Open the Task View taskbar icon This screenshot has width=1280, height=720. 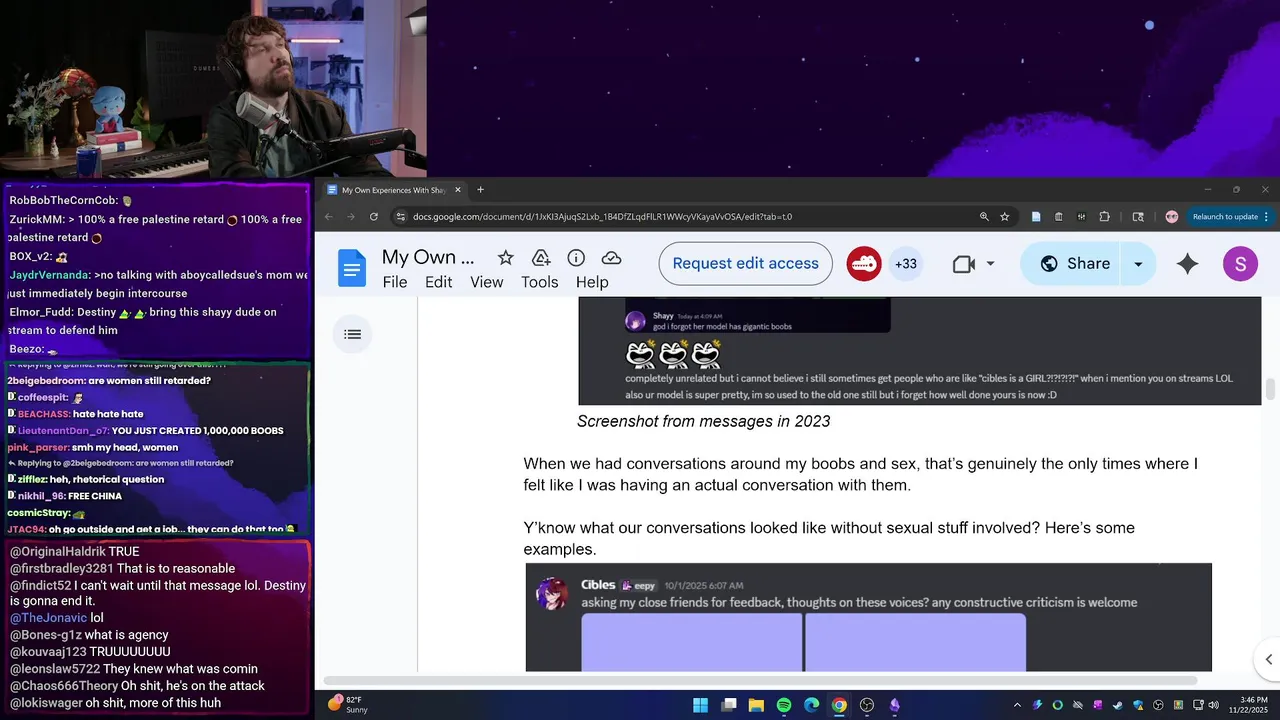pos(729,705)
